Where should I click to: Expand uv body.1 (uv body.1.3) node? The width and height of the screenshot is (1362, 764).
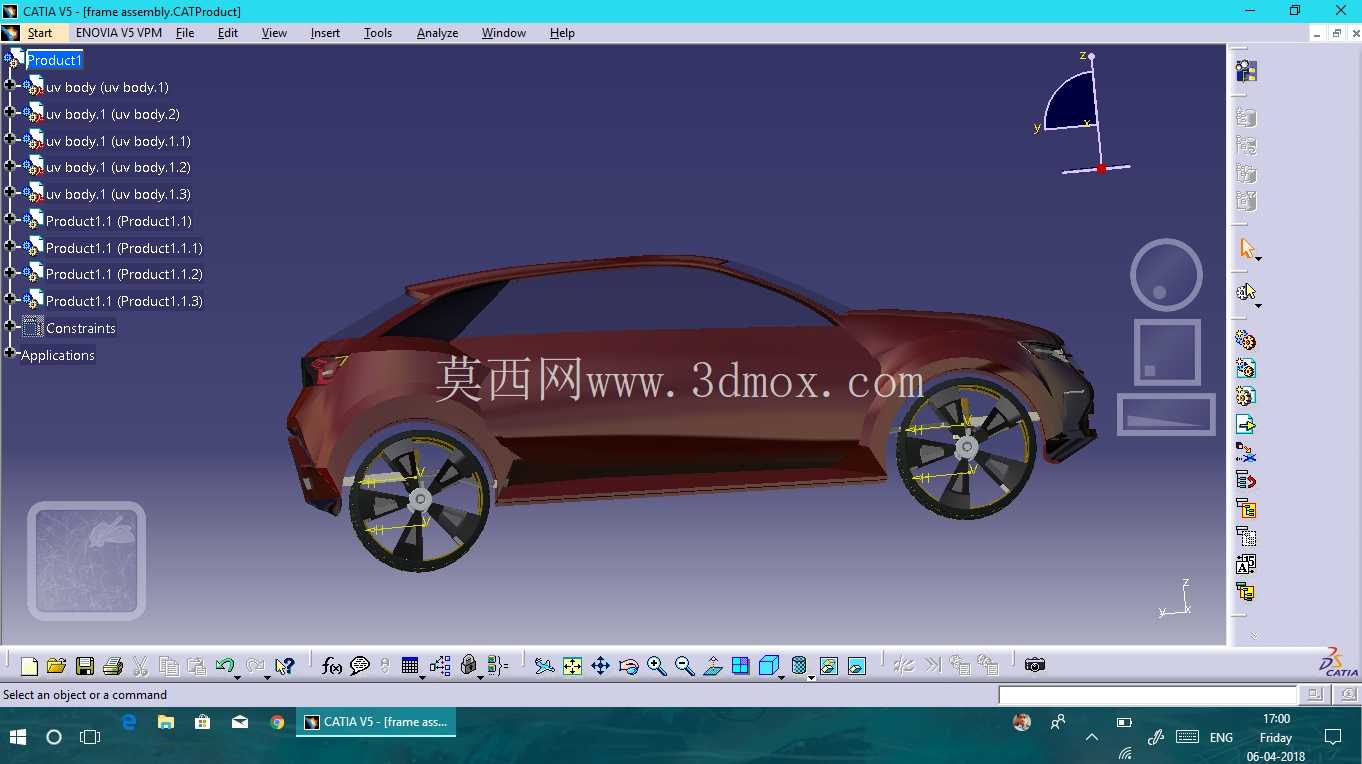pyautogui.click(x=10, y=193)
